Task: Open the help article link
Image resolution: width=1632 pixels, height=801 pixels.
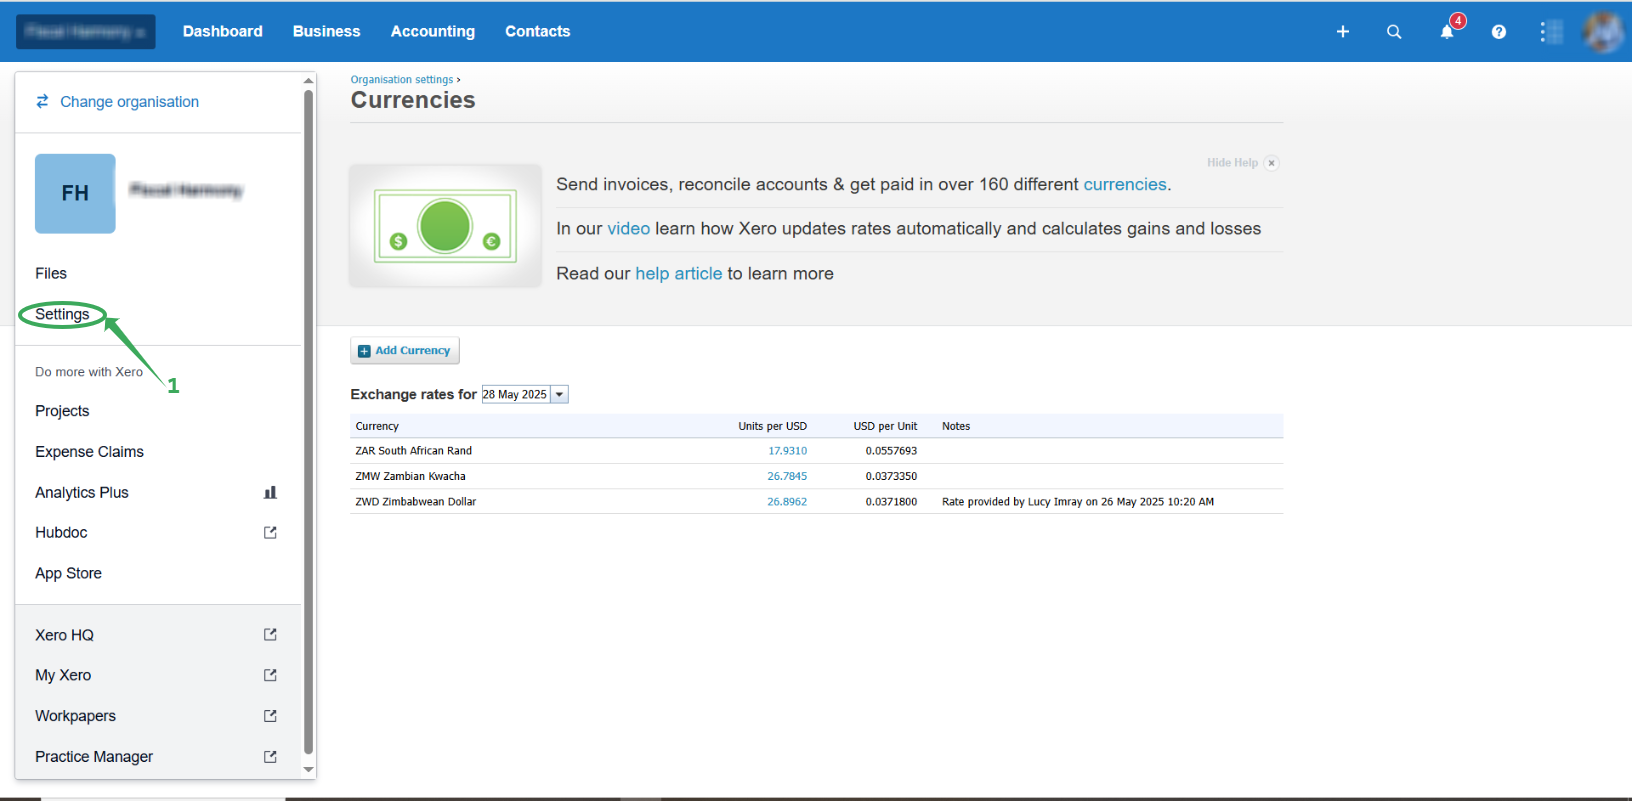Action: [x=679, y=274]
